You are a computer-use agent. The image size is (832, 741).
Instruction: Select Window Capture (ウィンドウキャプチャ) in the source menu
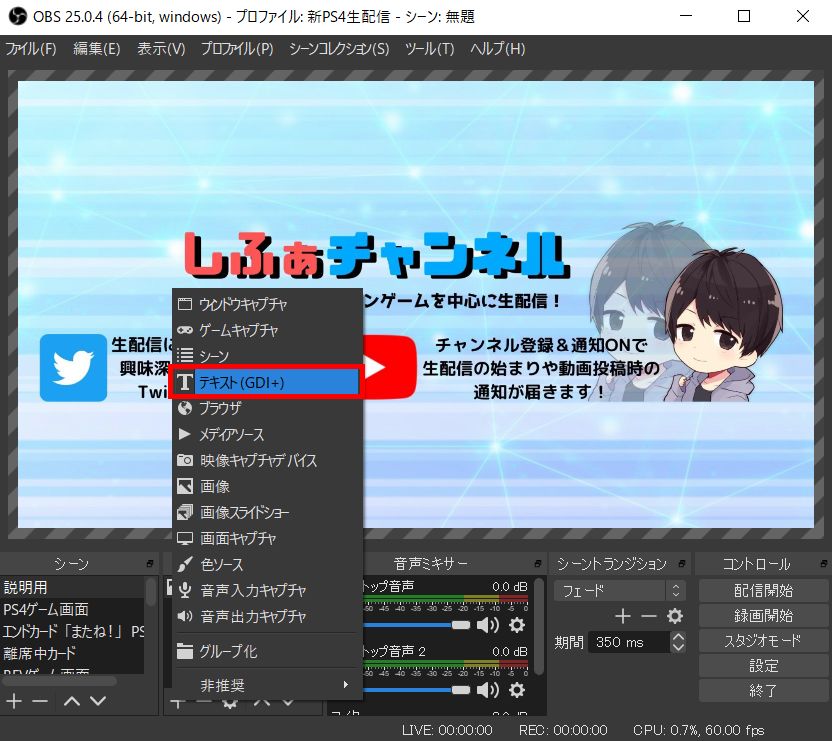(267, 304)
